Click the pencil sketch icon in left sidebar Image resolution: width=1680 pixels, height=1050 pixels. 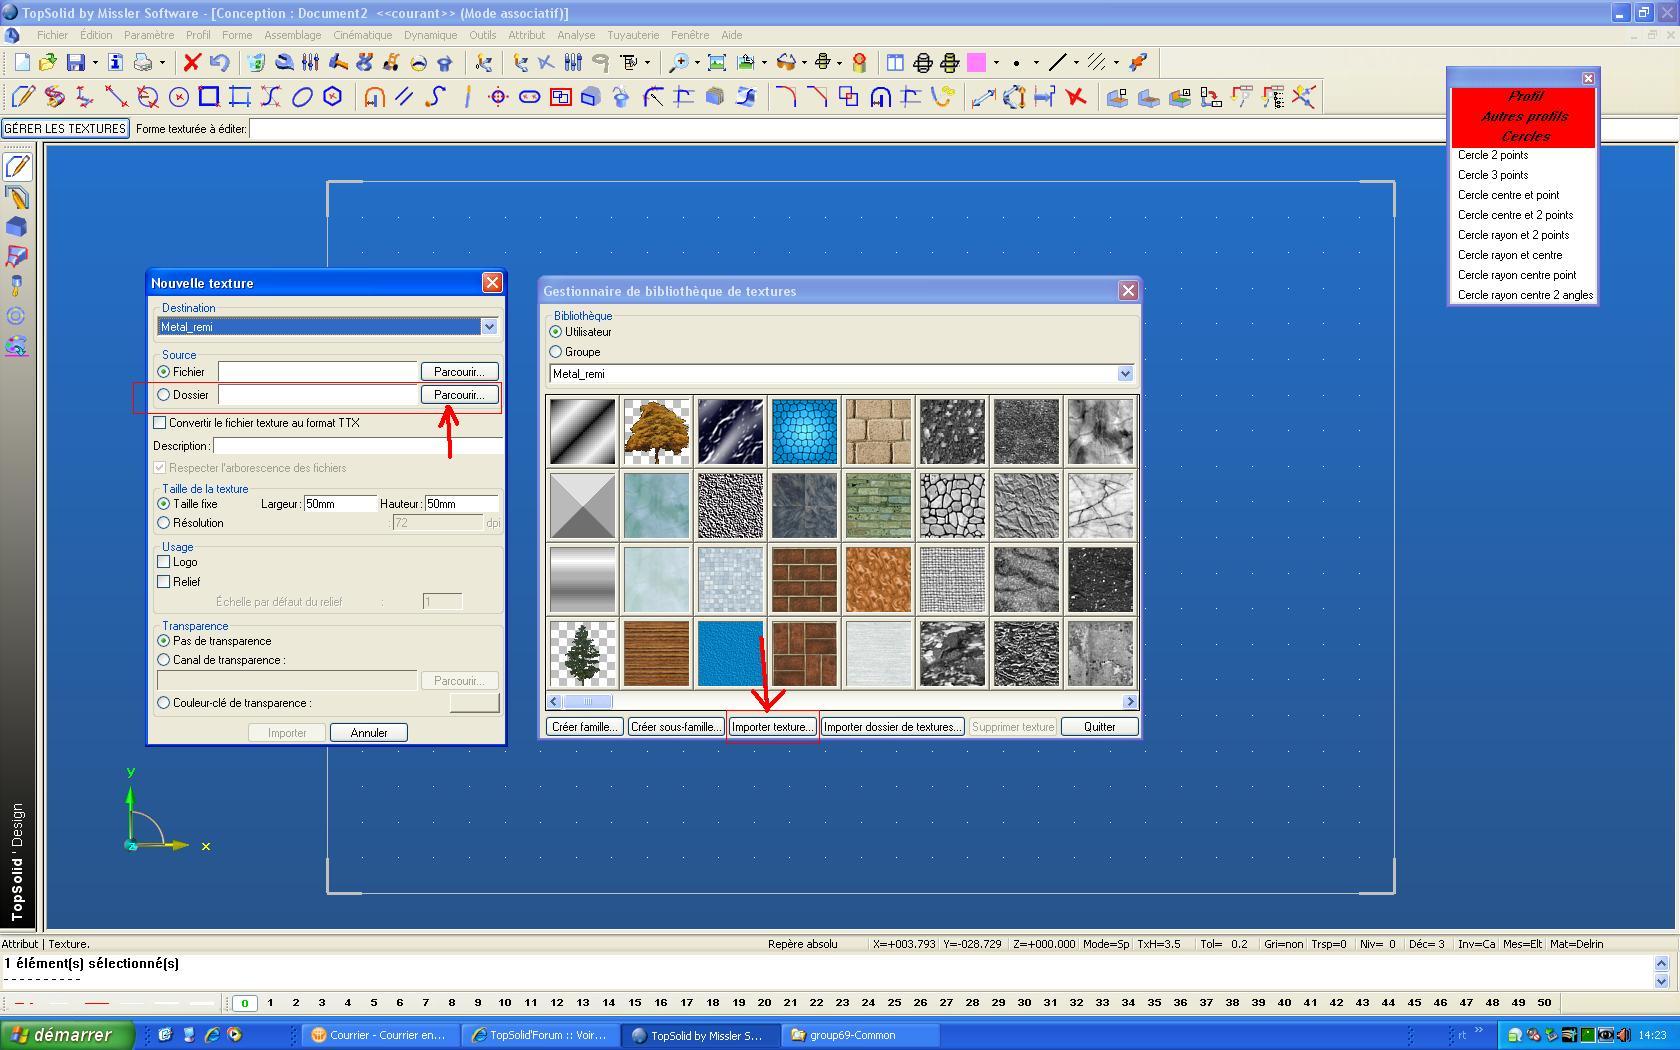(x=17, y=166)
